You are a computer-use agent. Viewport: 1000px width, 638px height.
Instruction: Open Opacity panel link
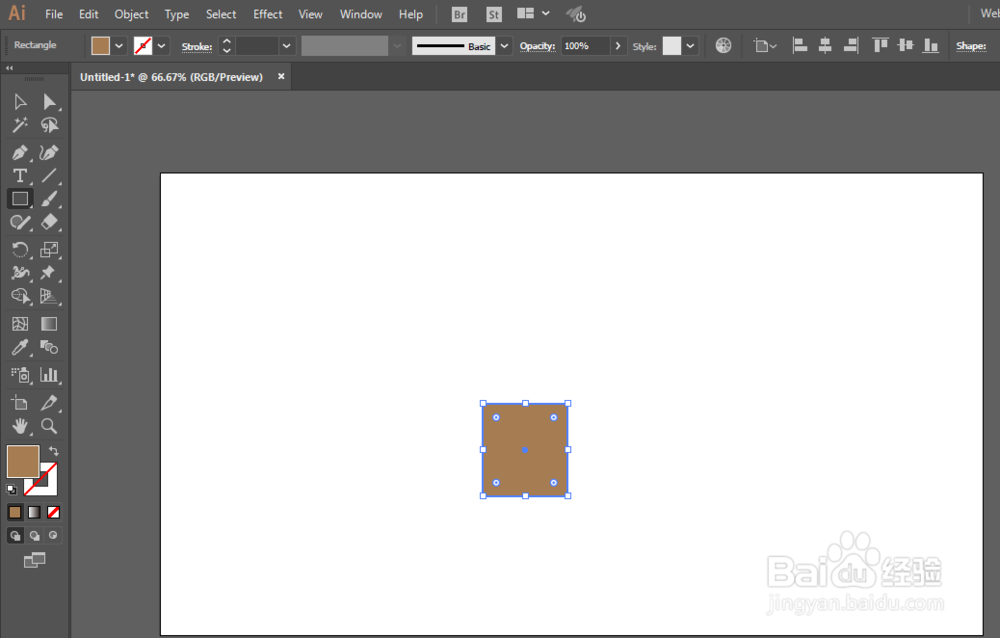pos(537,46)
